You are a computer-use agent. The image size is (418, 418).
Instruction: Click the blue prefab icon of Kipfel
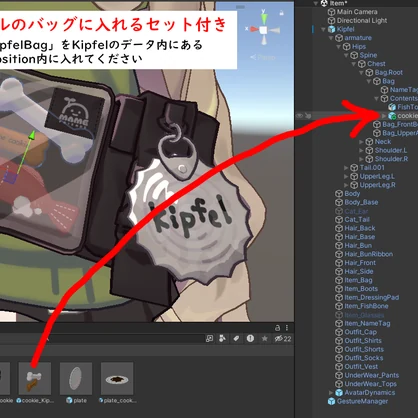click(331, 29)
